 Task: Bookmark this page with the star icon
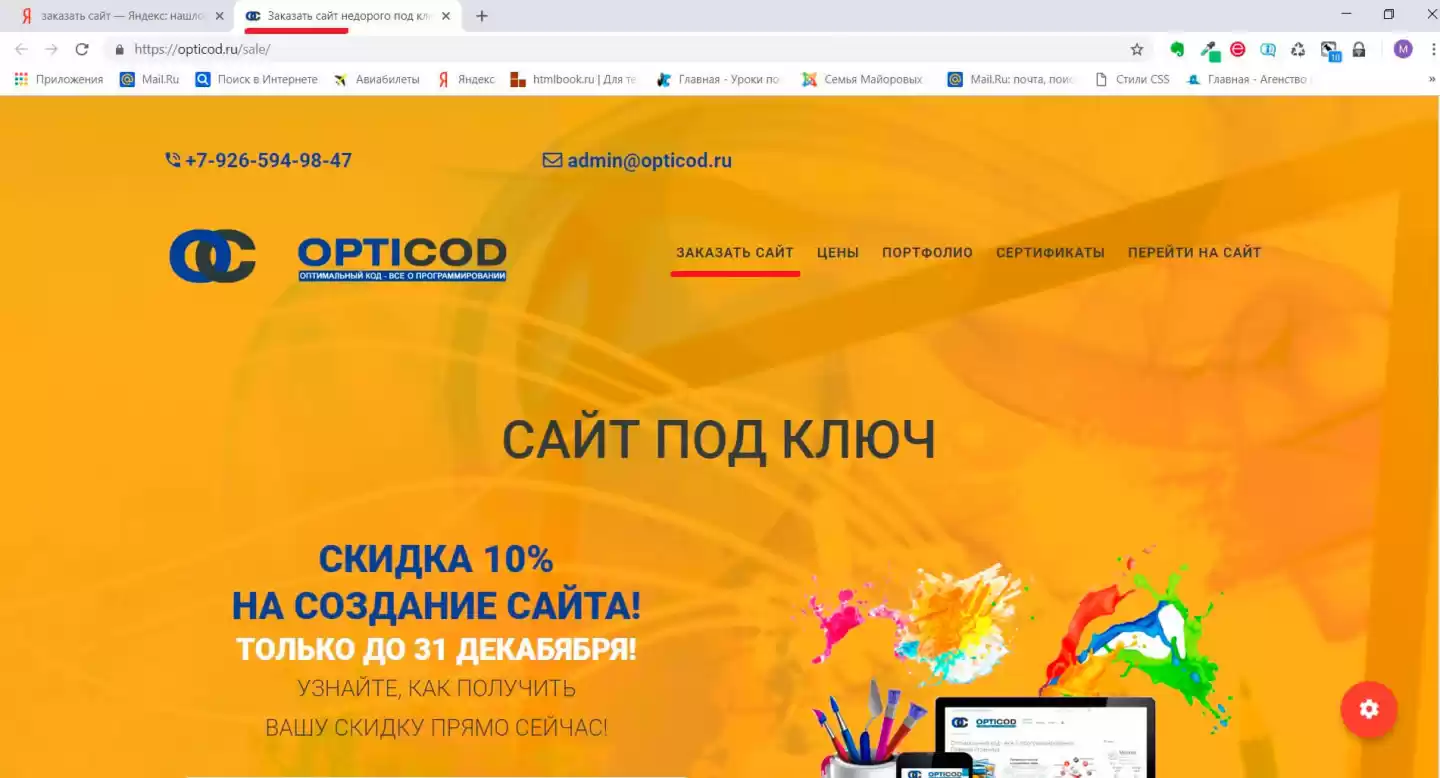(x=1137, y=49)
